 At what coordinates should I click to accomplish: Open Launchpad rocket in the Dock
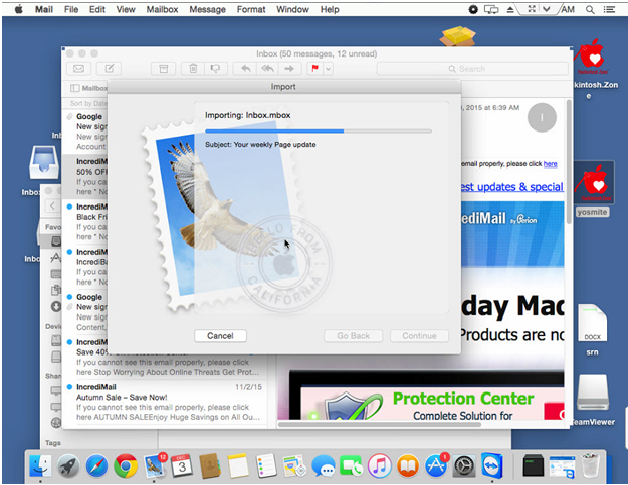tap(68, 466)
